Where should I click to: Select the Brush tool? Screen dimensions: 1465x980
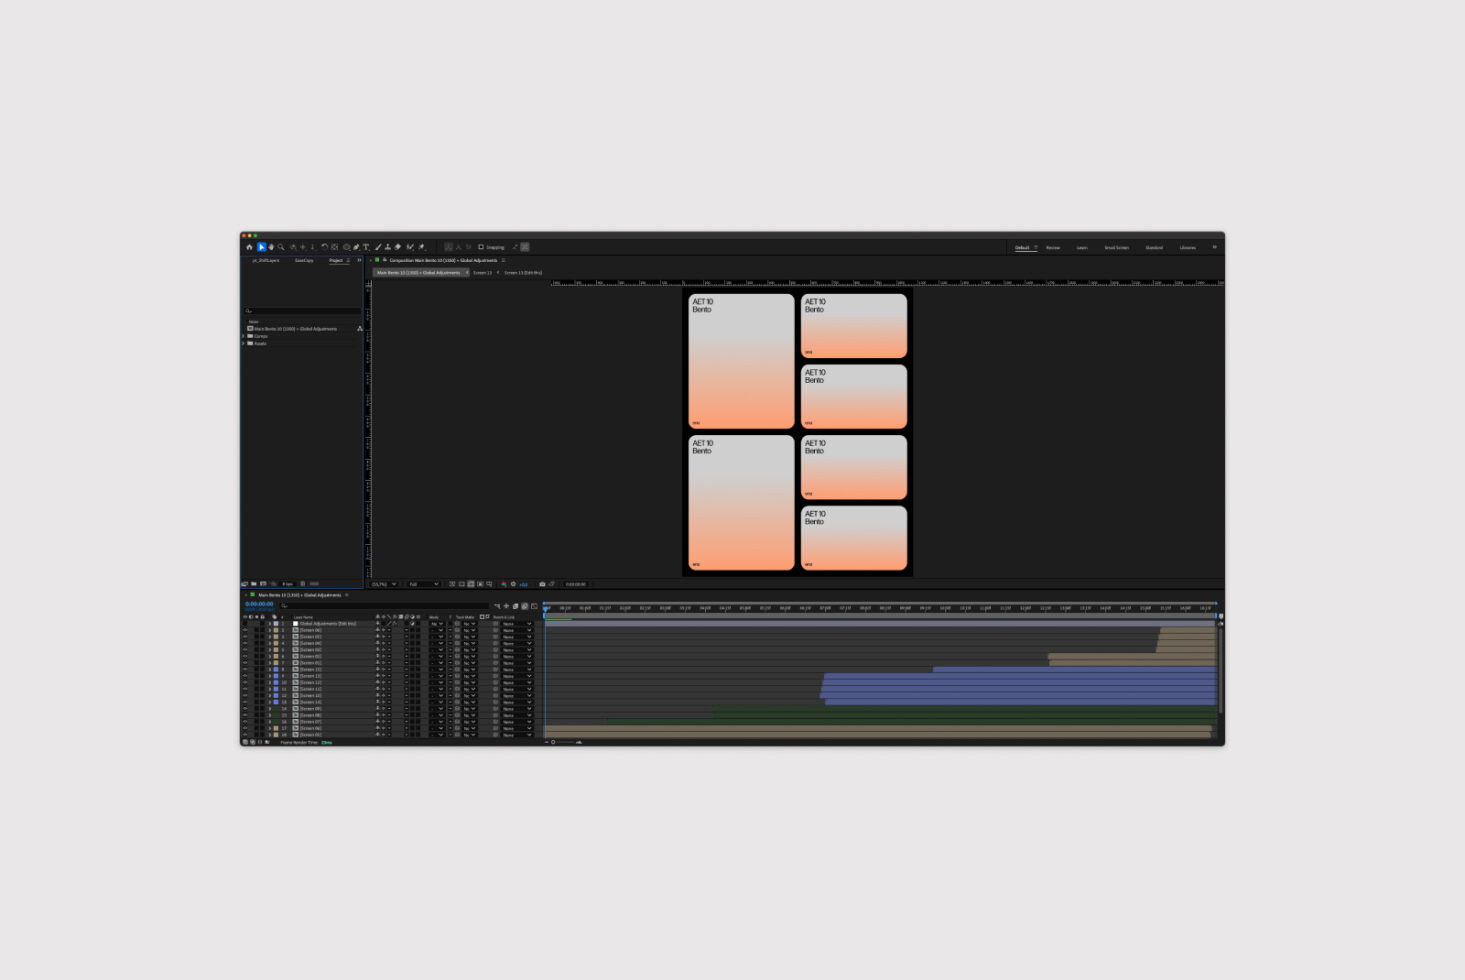378,247
